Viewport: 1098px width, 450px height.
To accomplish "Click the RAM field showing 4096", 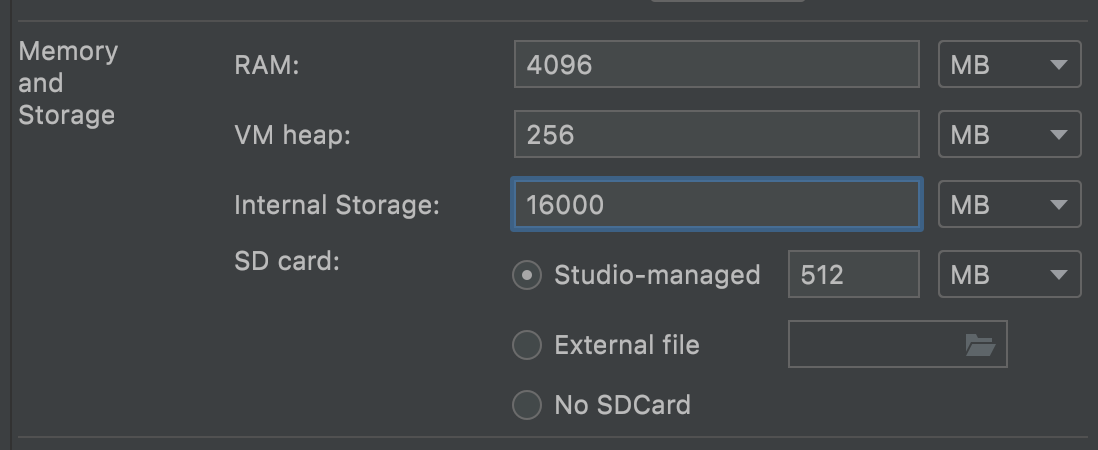I will (x=716, y=65).
